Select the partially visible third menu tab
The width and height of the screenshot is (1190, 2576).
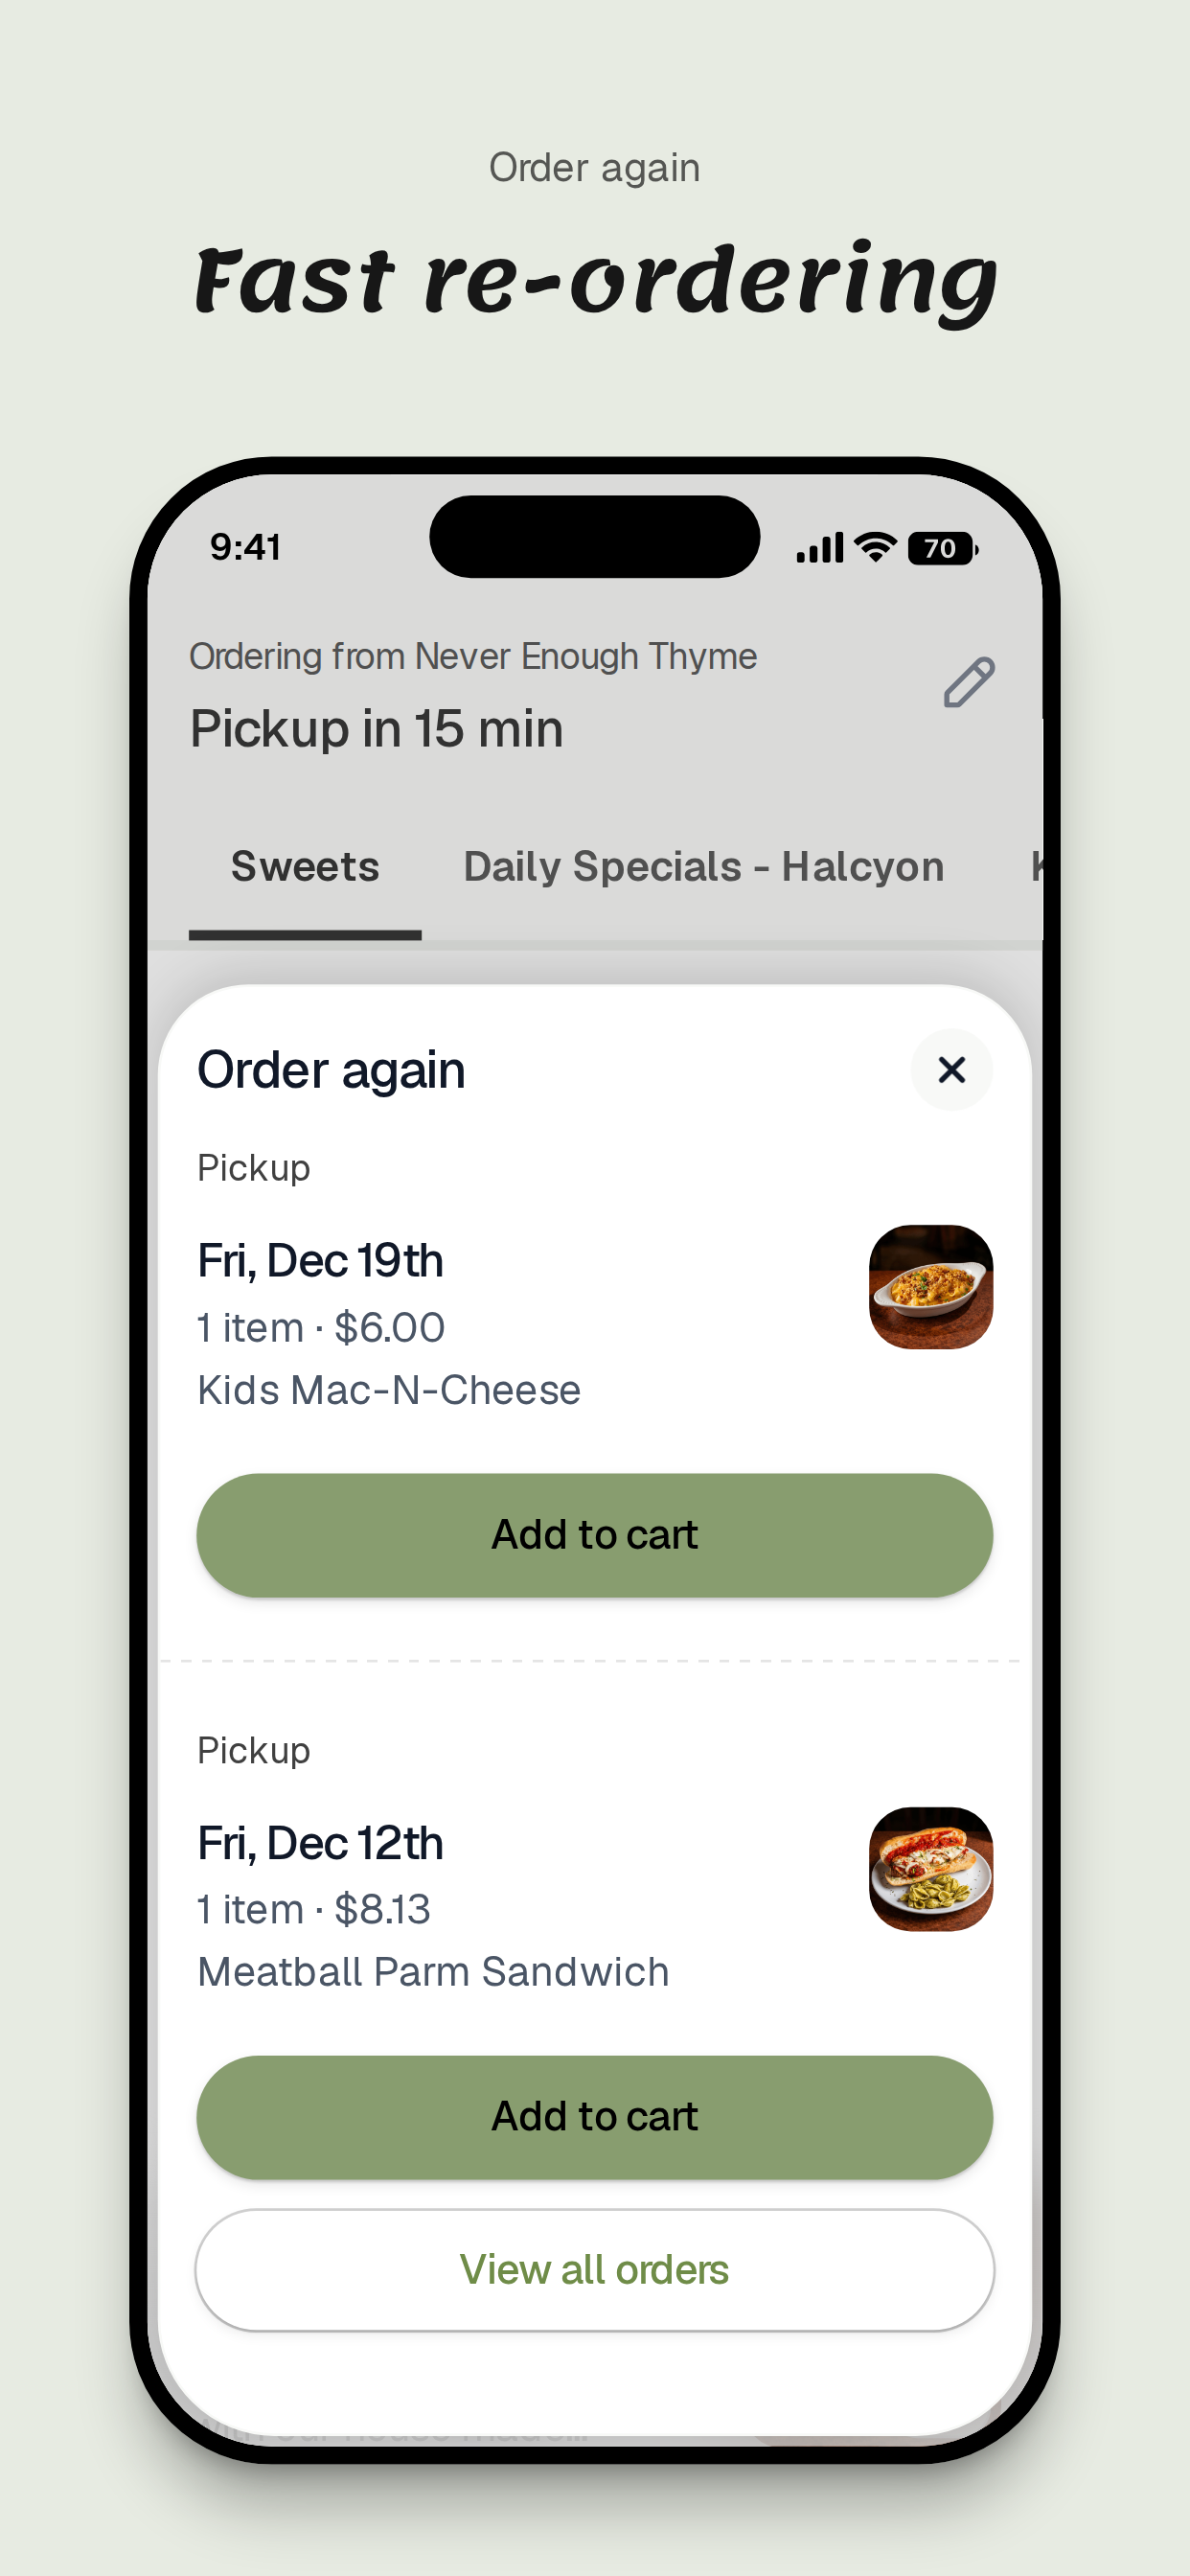(x=1037, y=867)
